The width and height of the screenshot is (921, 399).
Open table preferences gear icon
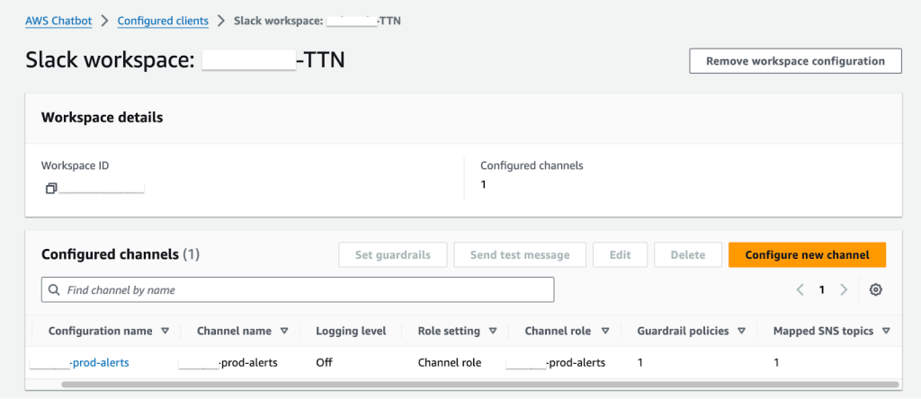[876, 290]
